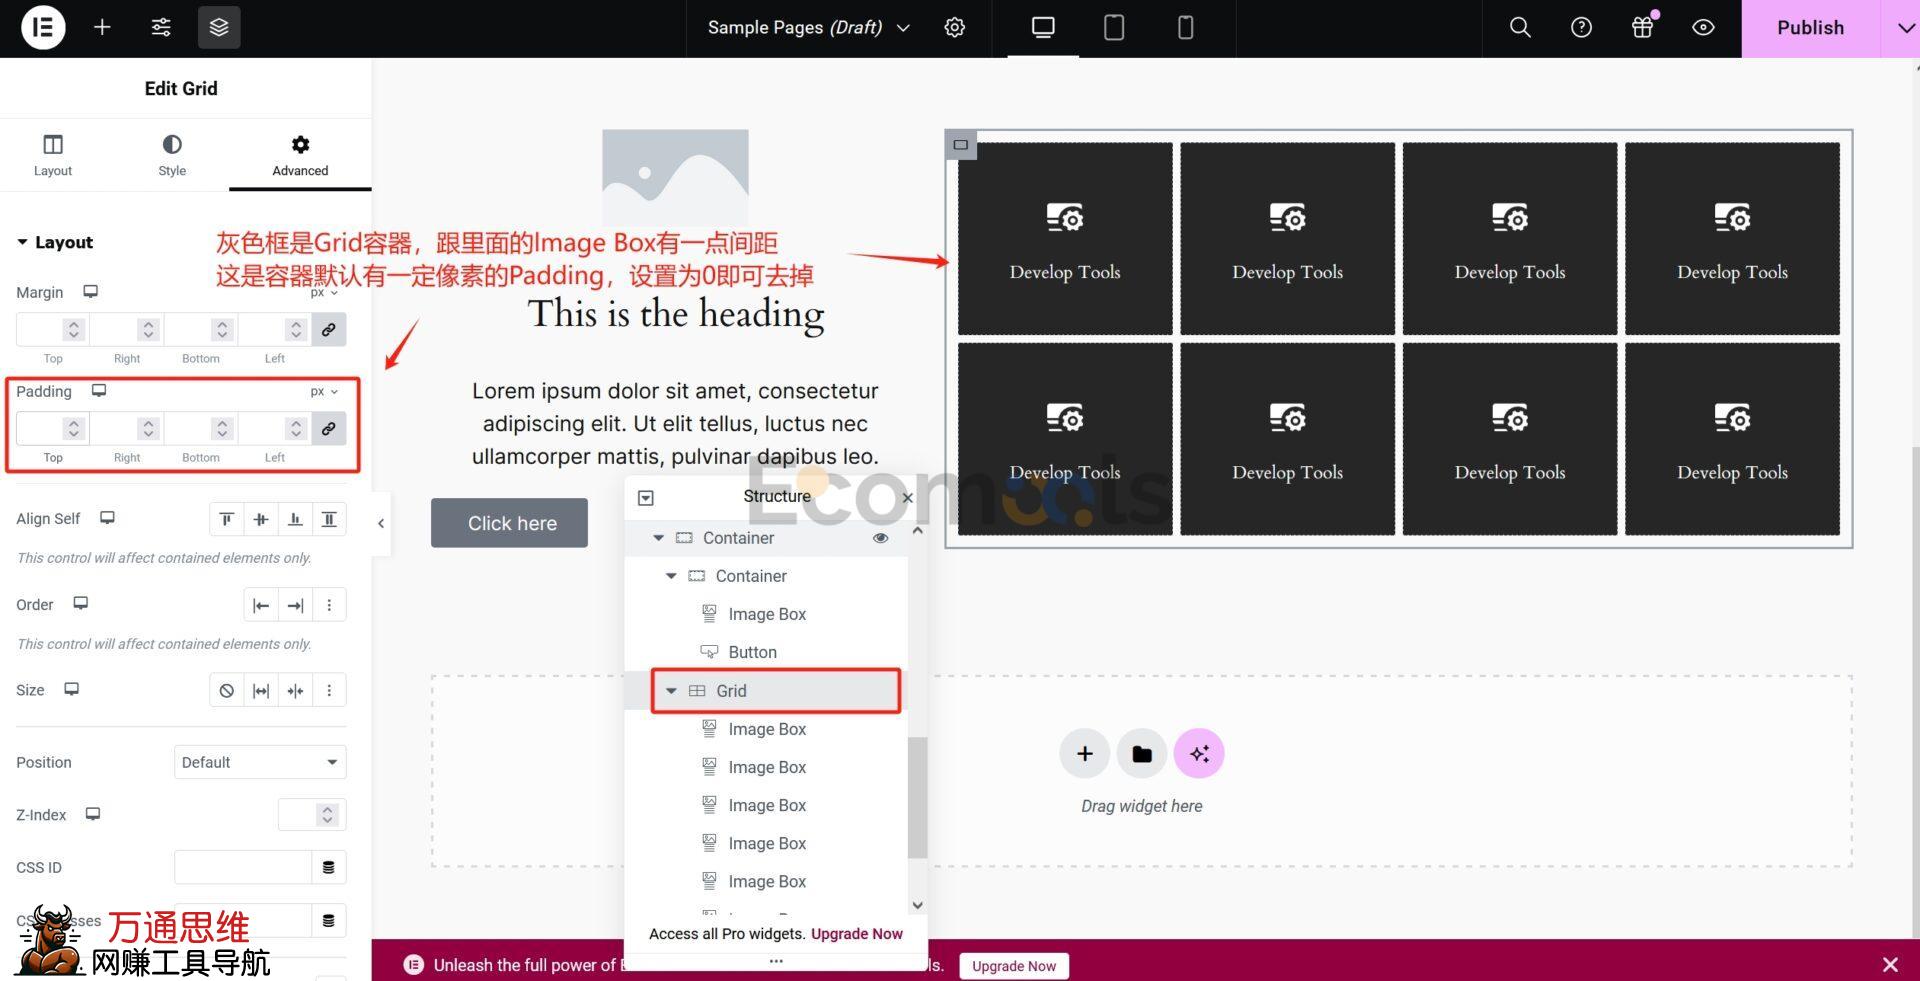Screen dimensions: 1920x981
Task: Open page settings gear icon
Action: pos(955,28)
